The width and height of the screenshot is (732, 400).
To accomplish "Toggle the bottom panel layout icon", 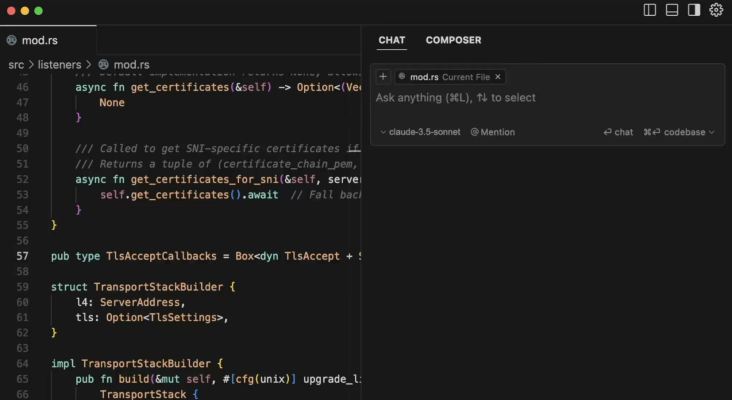I will [672, 10].
